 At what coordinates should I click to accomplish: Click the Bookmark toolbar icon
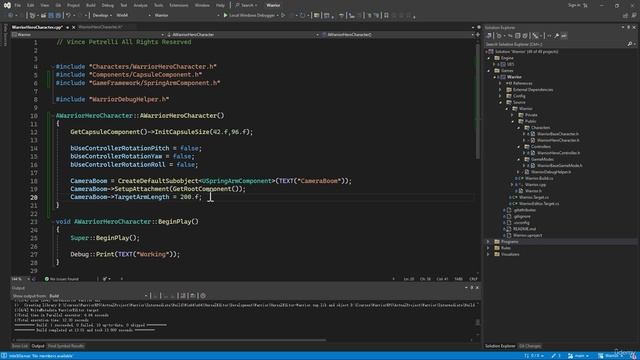click(x=386, y=15)
